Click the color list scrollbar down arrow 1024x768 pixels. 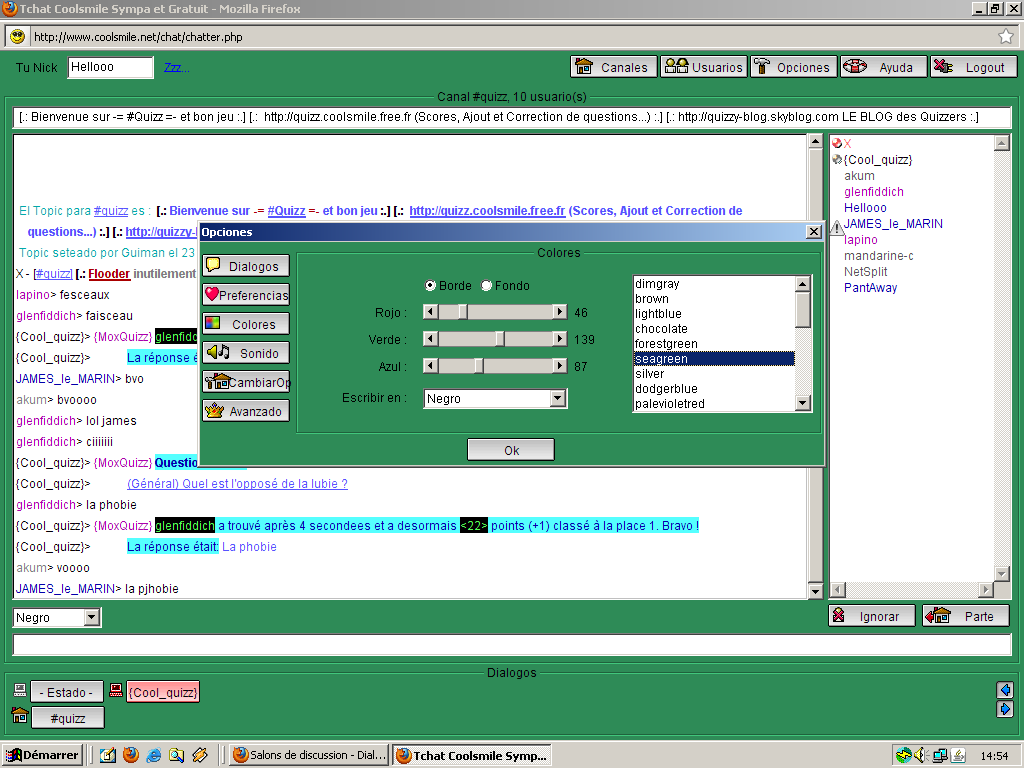(x=803, y=403)
